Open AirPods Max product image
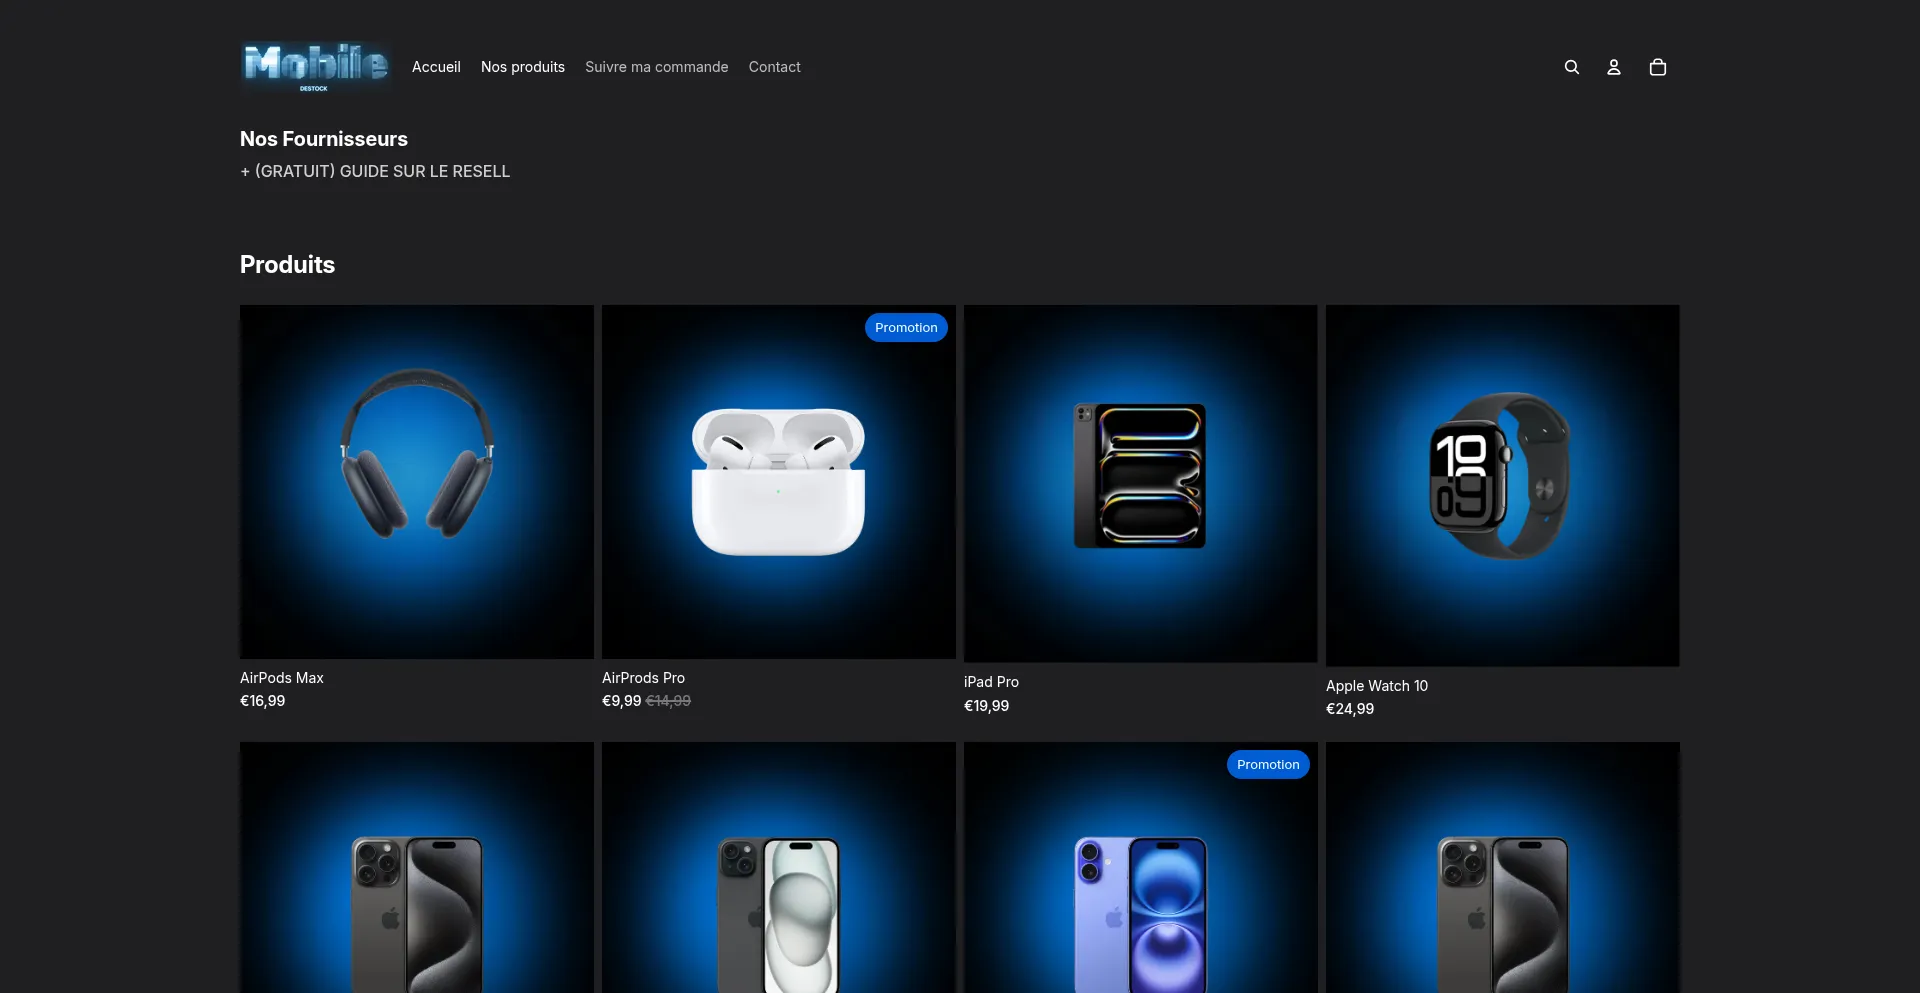The height and width of the screenshot is (993, 1920). 417,482
